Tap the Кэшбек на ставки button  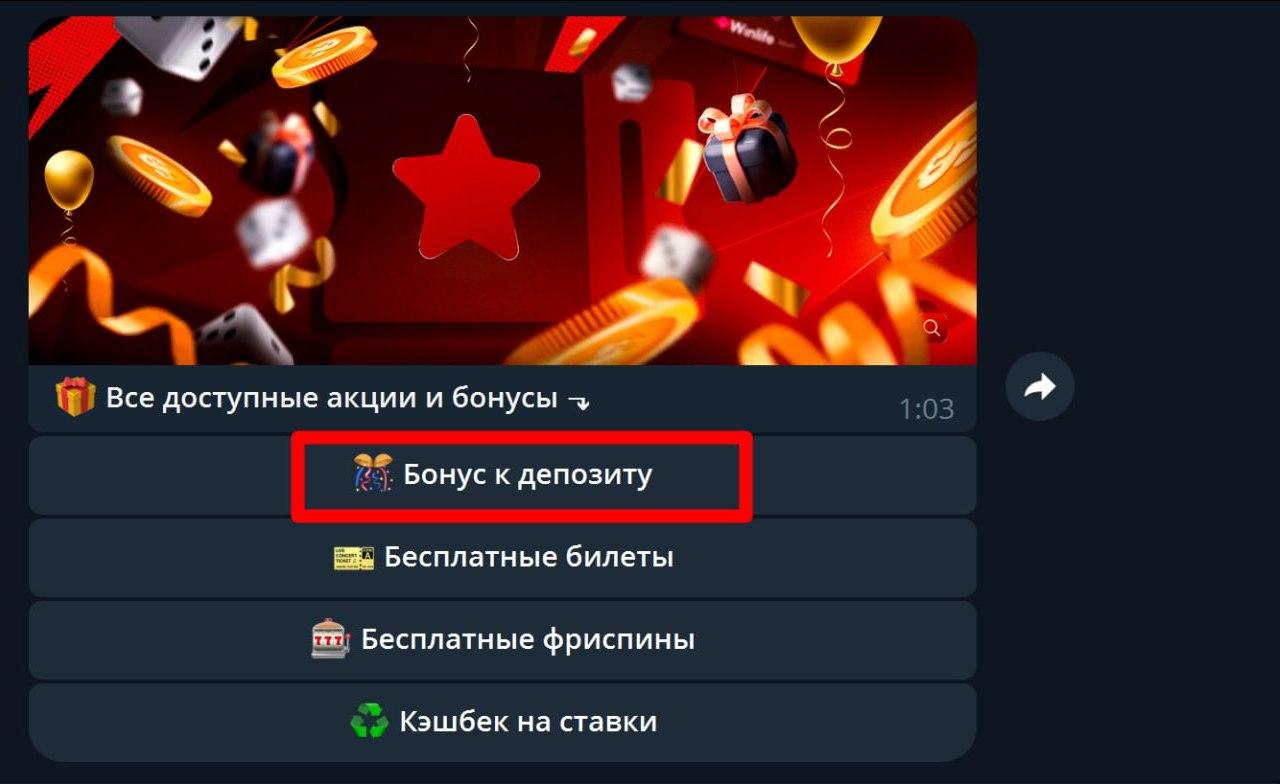[x=502, y=721]
